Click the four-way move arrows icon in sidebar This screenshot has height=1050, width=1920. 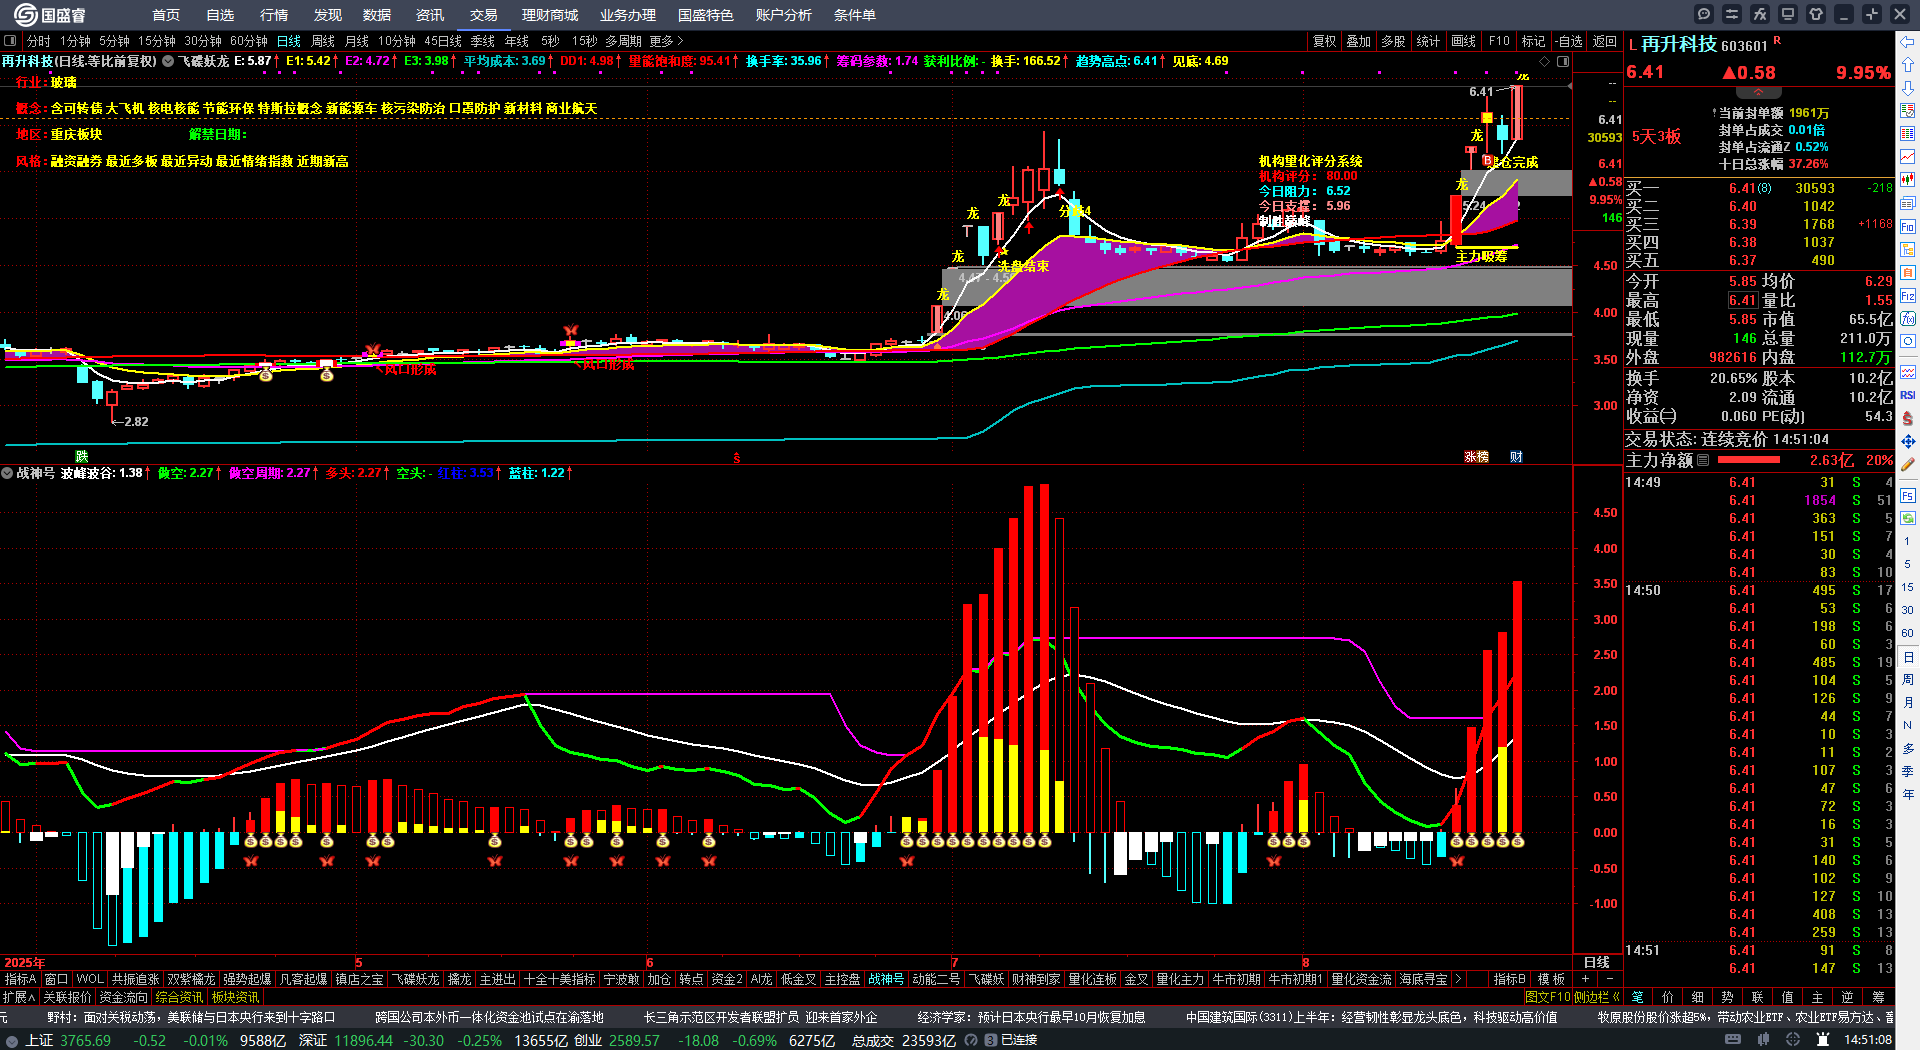click(x=1908, y=441)
